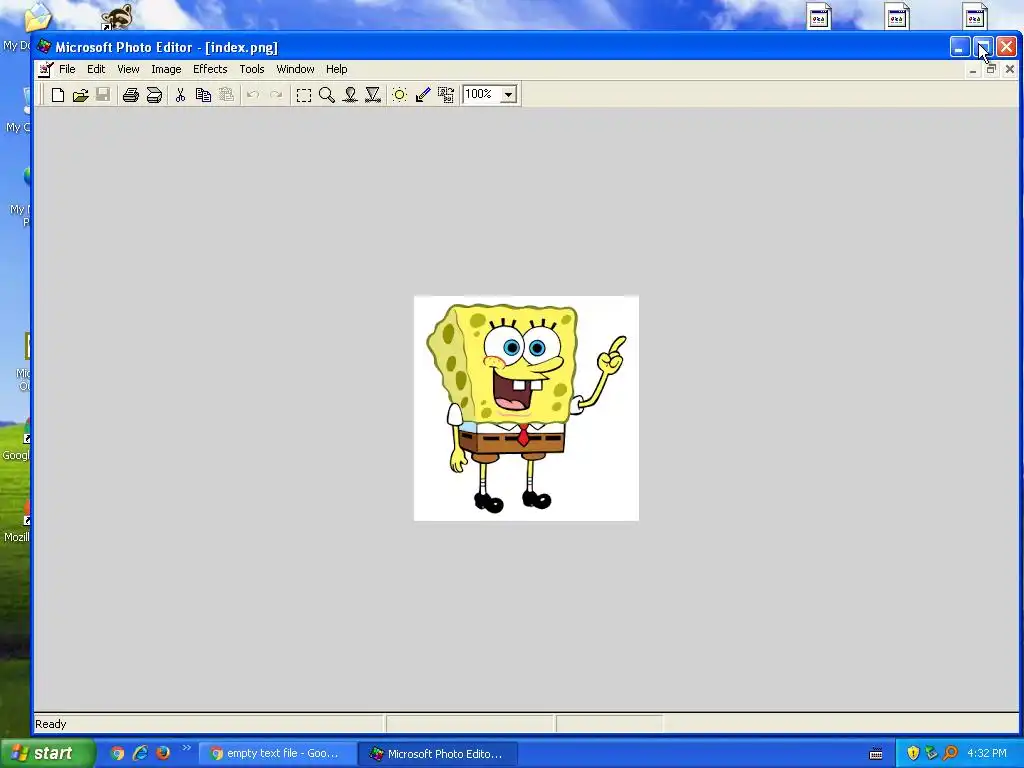Open the Image menu

pyautogui.click(x=166, y=69)
